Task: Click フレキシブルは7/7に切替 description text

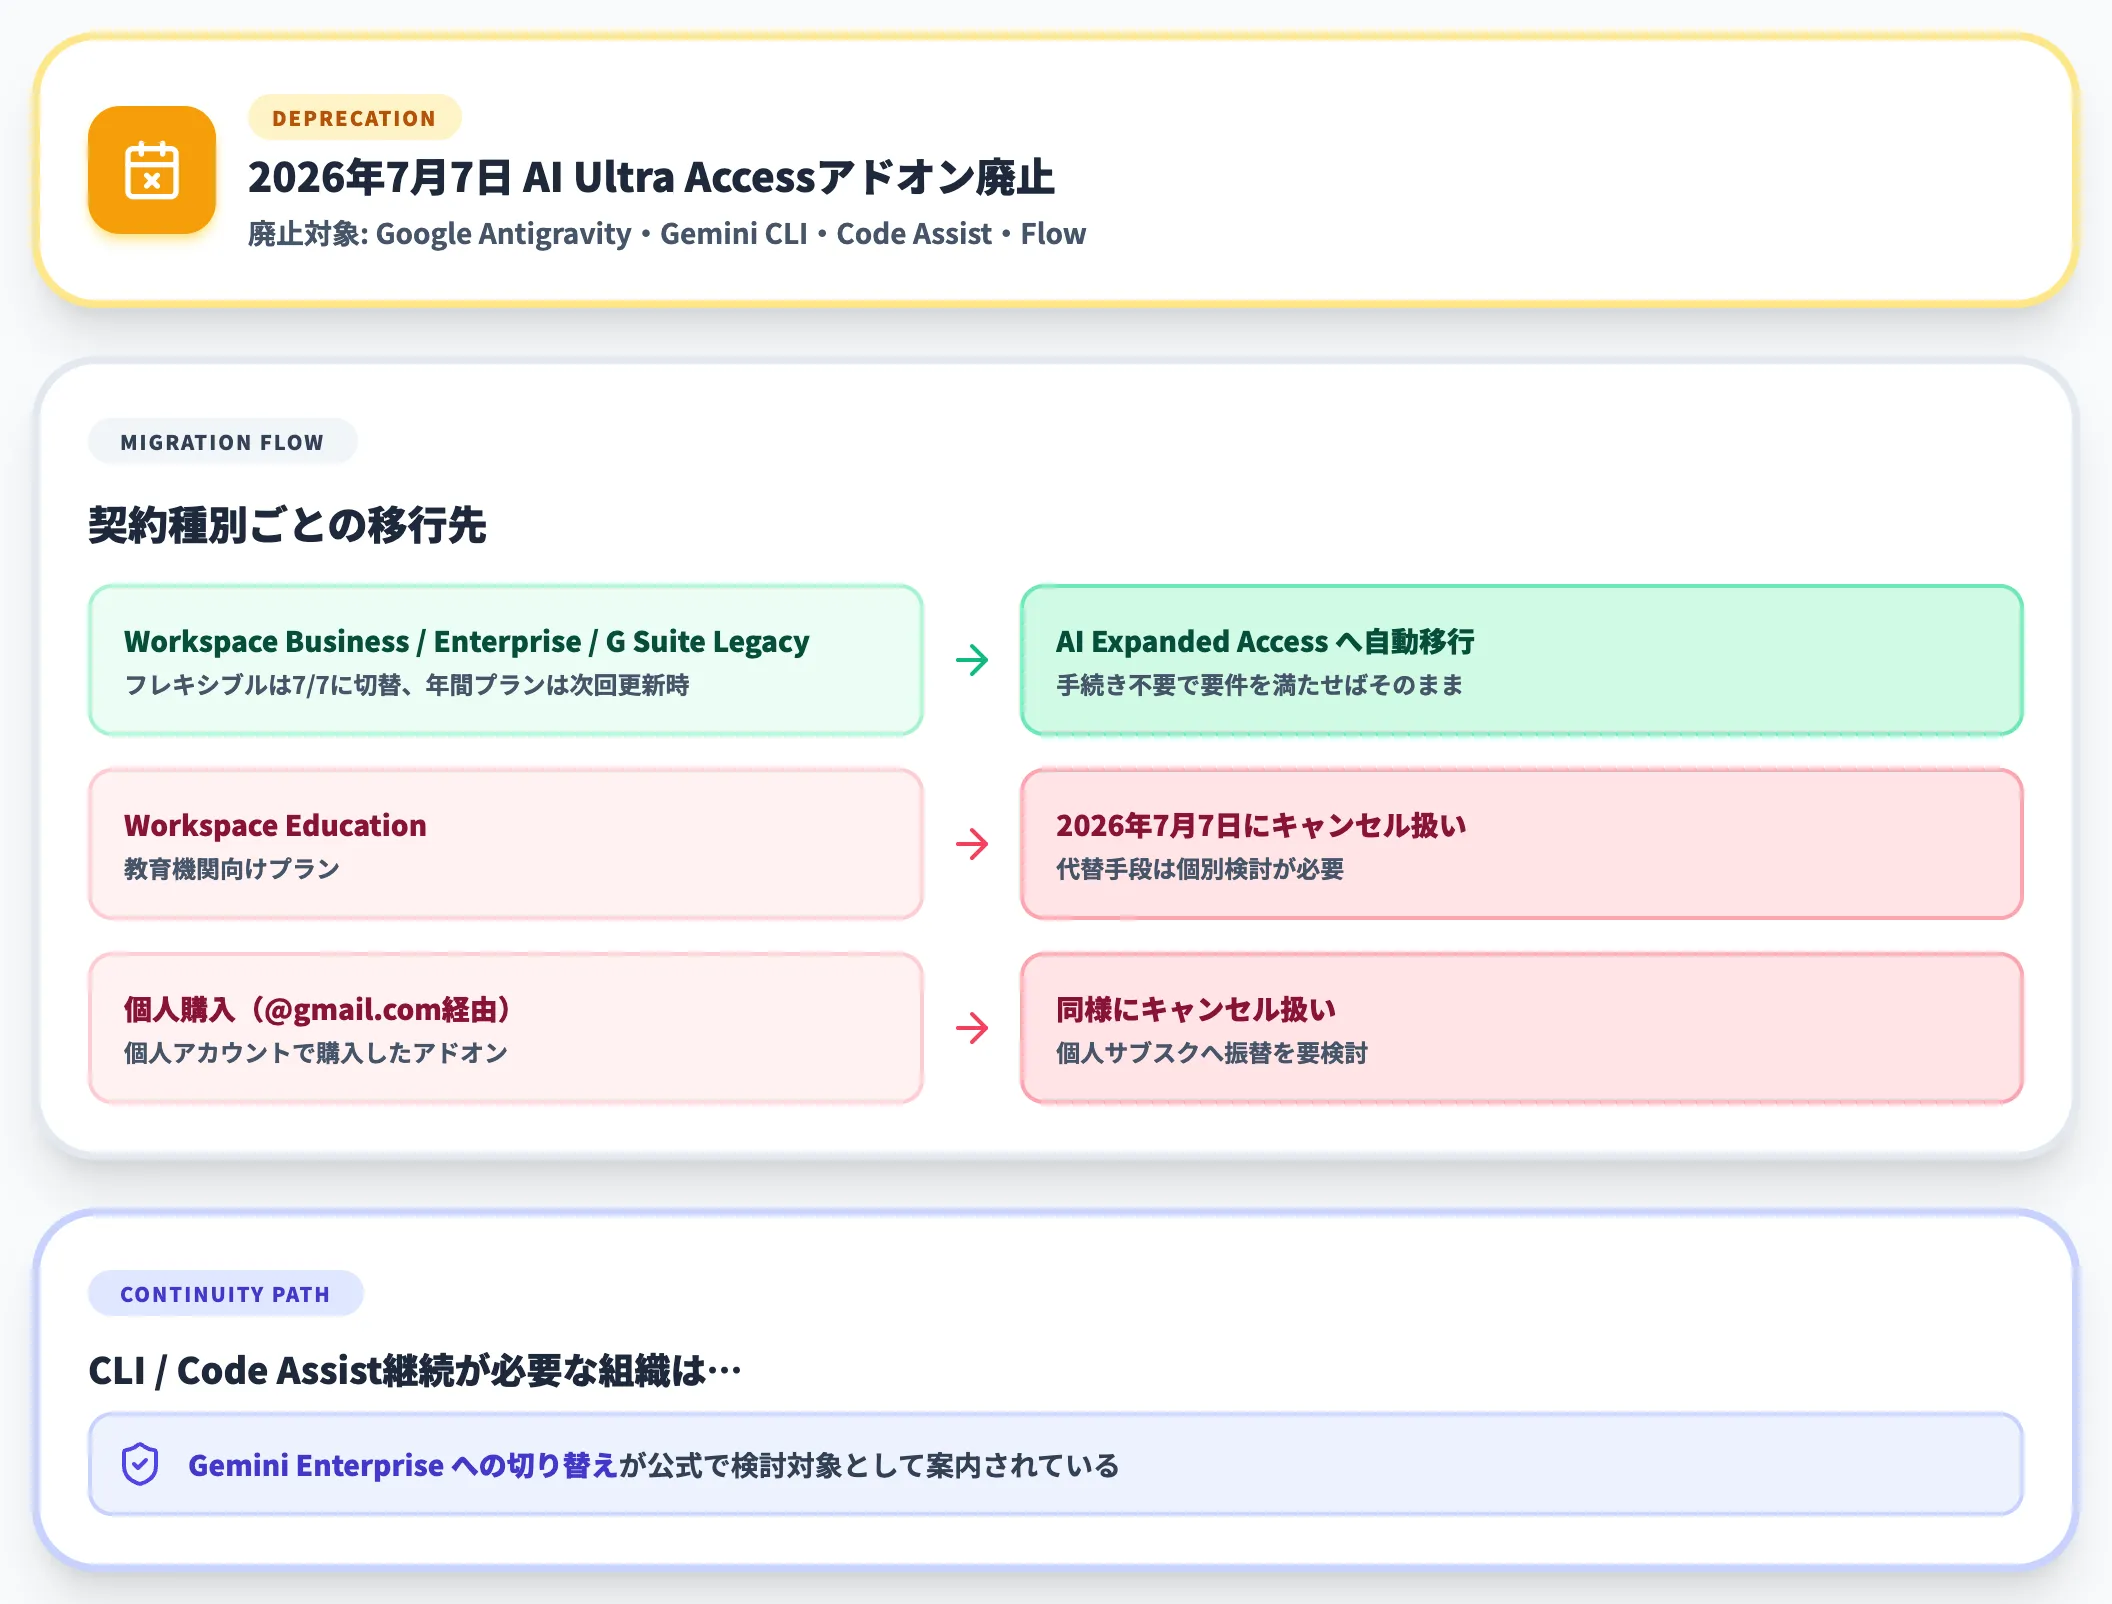Action: coord(407,685)
